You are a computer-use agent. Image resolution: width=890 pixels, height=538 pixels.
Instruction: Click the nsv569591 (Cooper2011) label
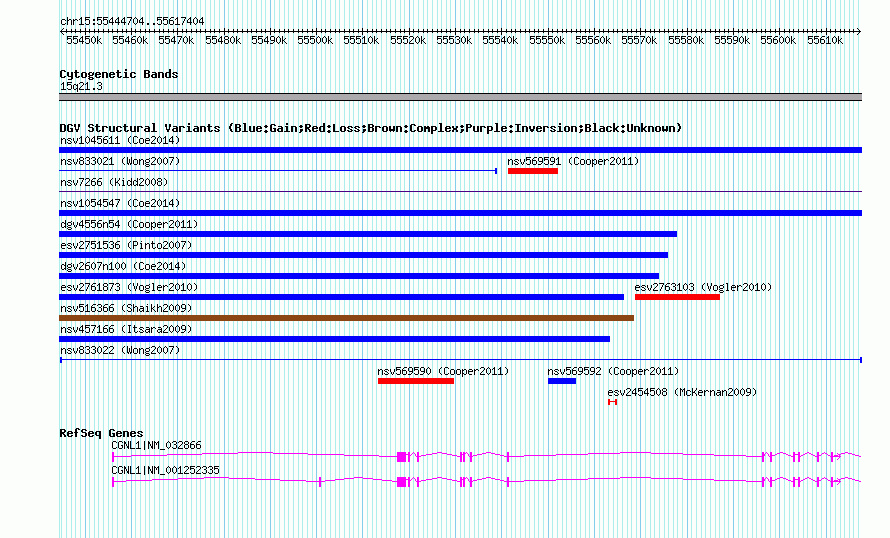click(573, 161)
